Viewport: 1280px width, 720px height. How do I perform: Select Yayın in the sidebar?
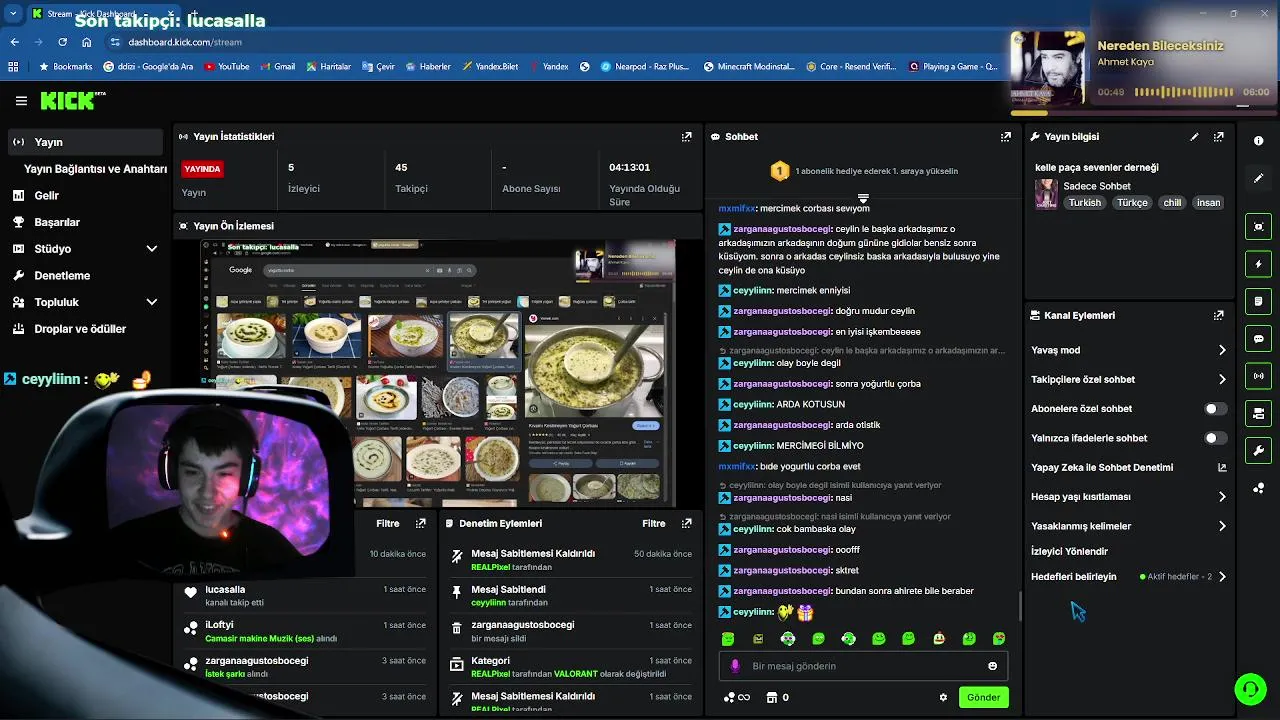pos(85,142)
